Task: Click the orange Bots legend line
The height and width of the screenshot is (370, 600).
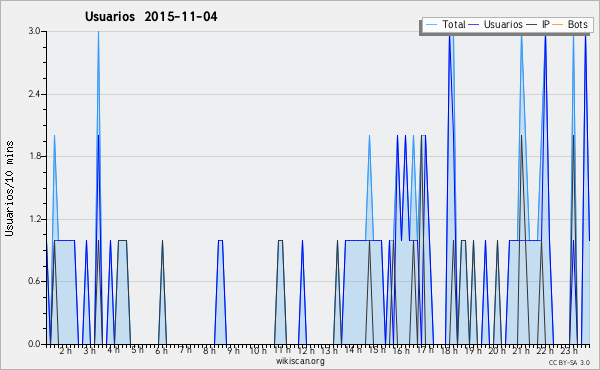Action: [558, 25]
